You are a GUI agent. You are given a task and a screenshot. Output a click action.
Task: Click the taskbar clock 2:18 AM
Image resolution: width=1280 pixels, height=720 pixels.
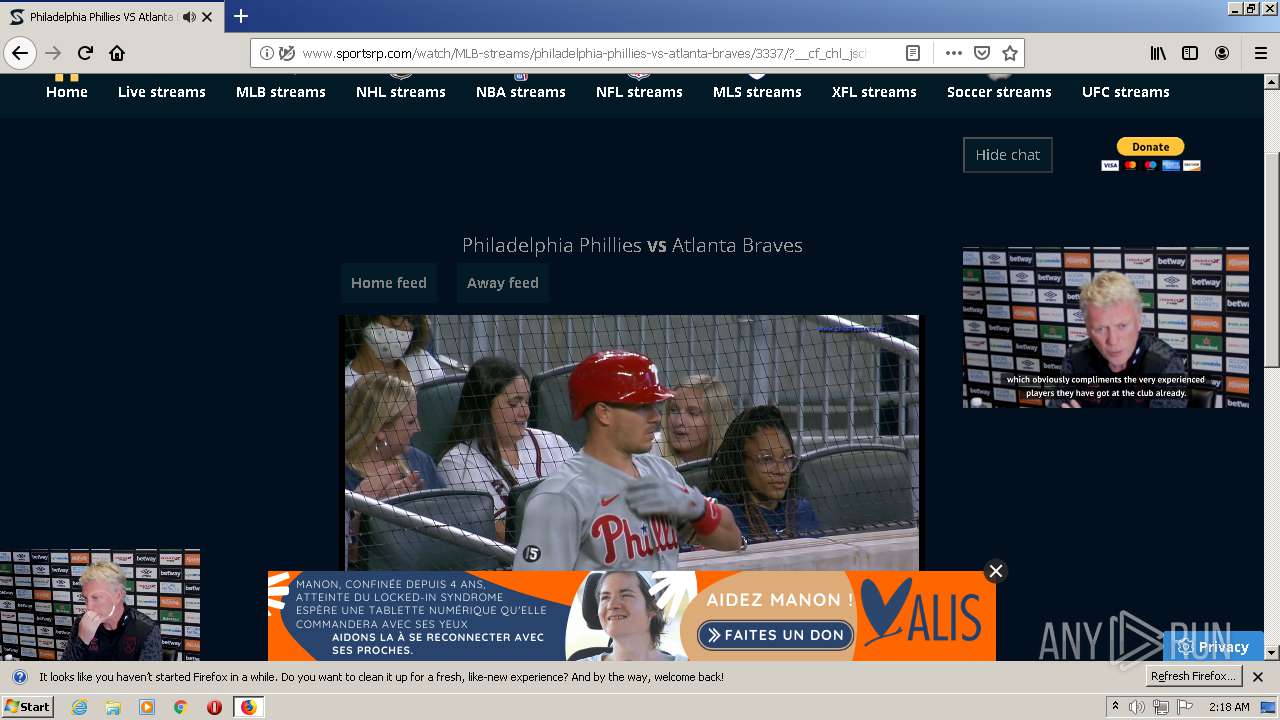pos(1229,707)
